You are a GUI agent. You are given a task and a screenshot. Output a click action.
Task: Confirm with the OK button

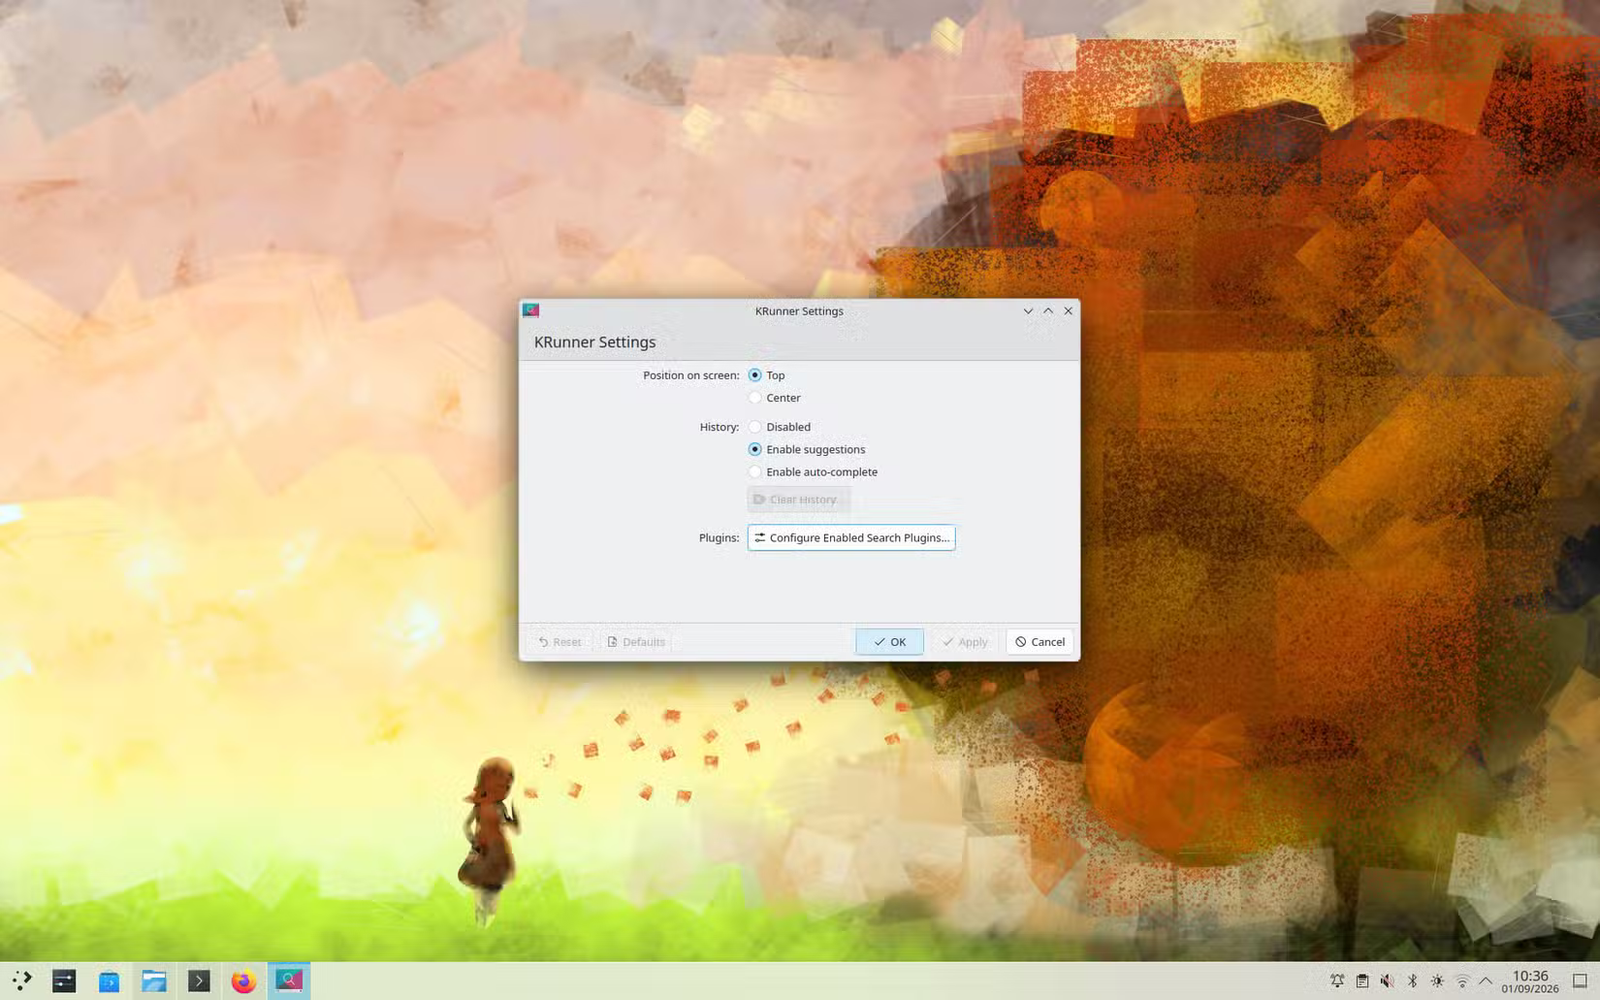pos(889,642)
